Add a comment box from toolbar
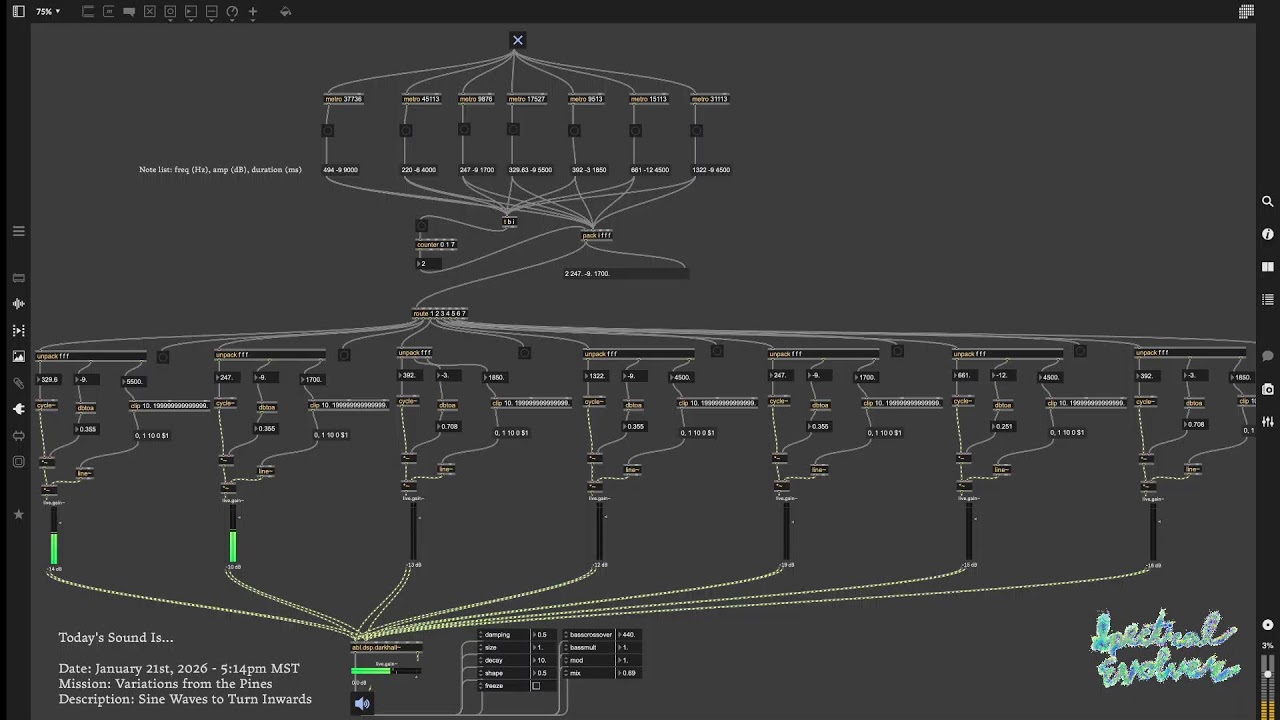Viewport: 1280px width, 720px height. tap(129, 12)
